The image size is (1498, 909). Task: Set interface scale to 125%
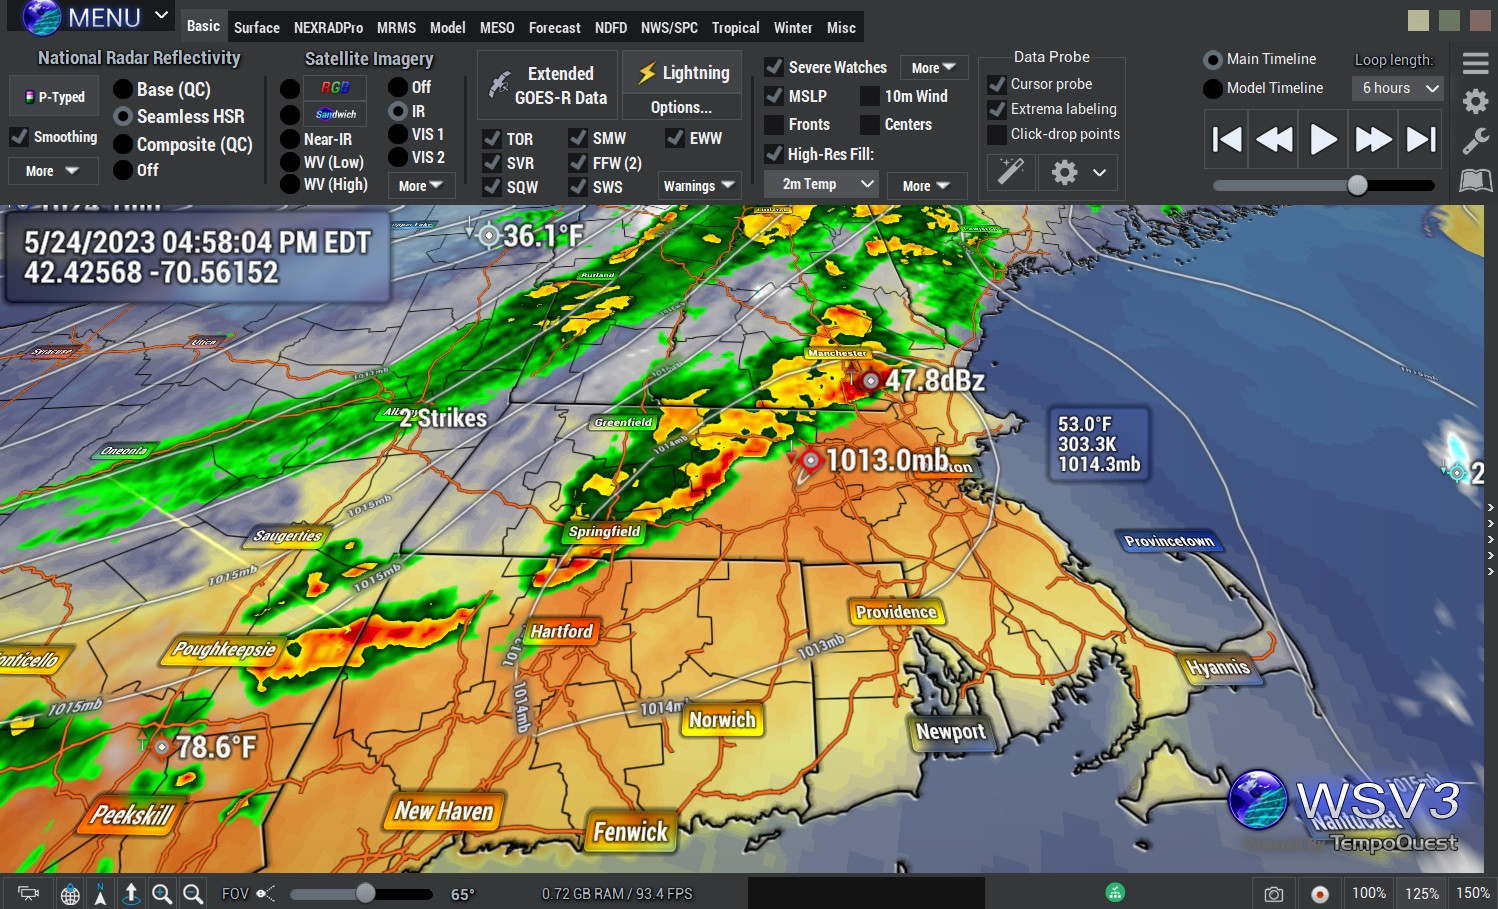coord(1421,893)
